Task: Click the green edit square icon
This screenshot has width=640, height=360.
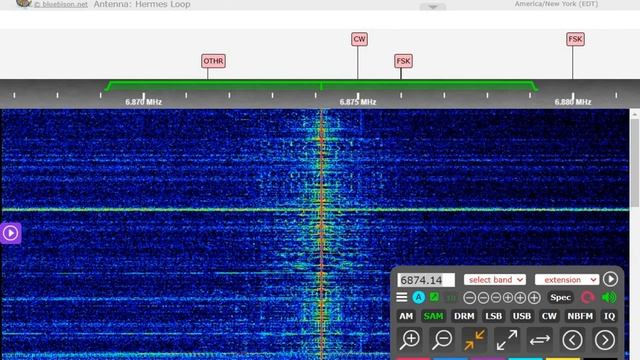Action: click(x=434, y=297)
